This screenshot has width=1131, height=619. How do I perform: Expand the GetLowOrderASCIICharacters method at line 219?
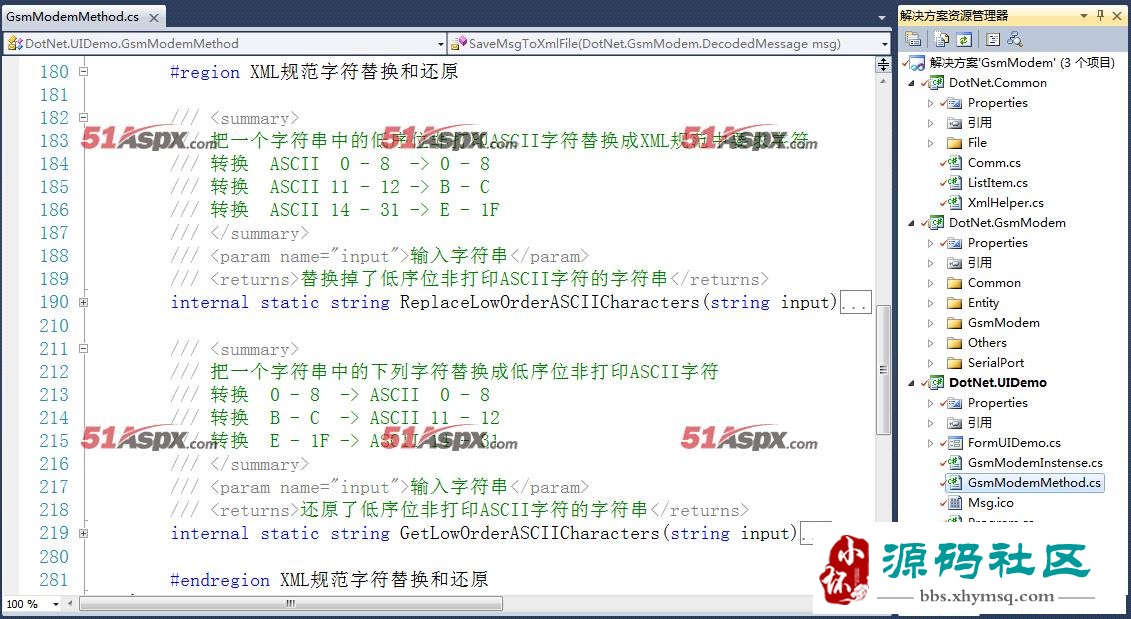tap(83, 533)
